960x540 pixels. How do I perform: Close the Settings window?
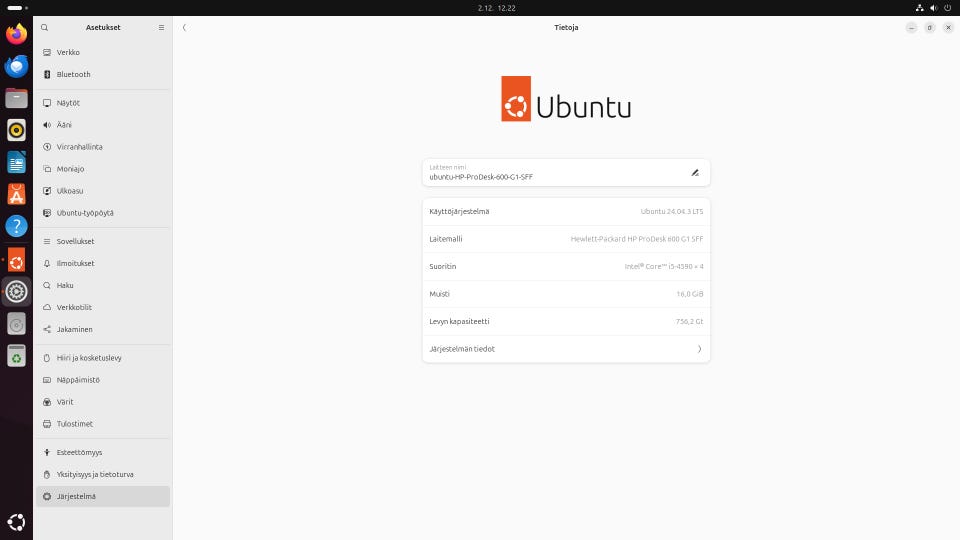(948, 28)
